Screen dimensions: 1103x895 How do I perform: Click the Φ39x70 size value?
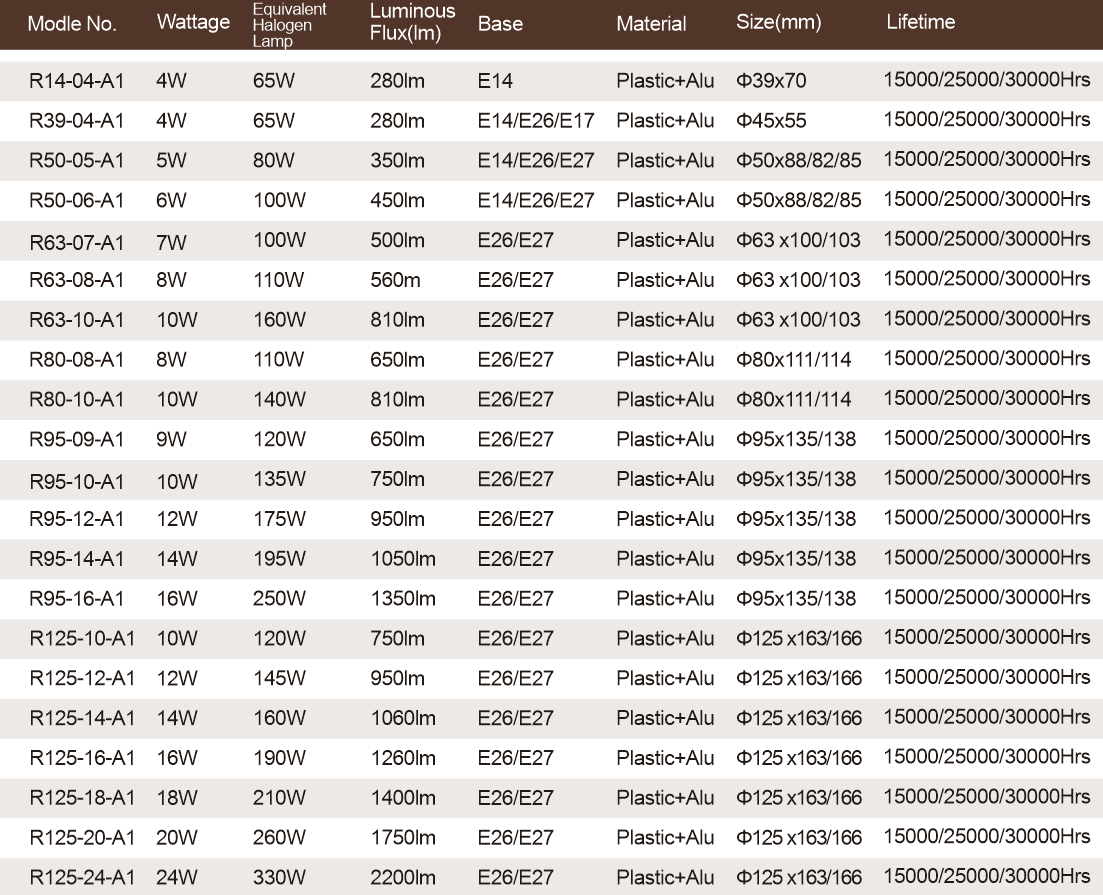tap(771, 81)
